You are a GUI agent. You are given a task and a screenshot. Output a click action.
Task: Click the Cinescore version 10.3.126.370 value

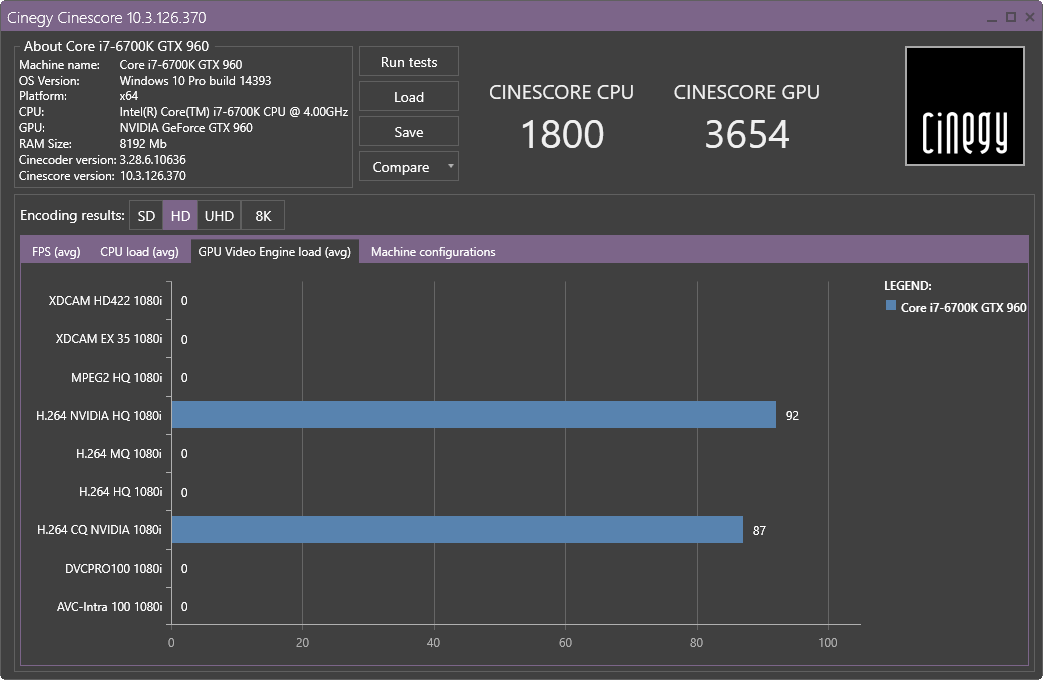tap(152, 176)
